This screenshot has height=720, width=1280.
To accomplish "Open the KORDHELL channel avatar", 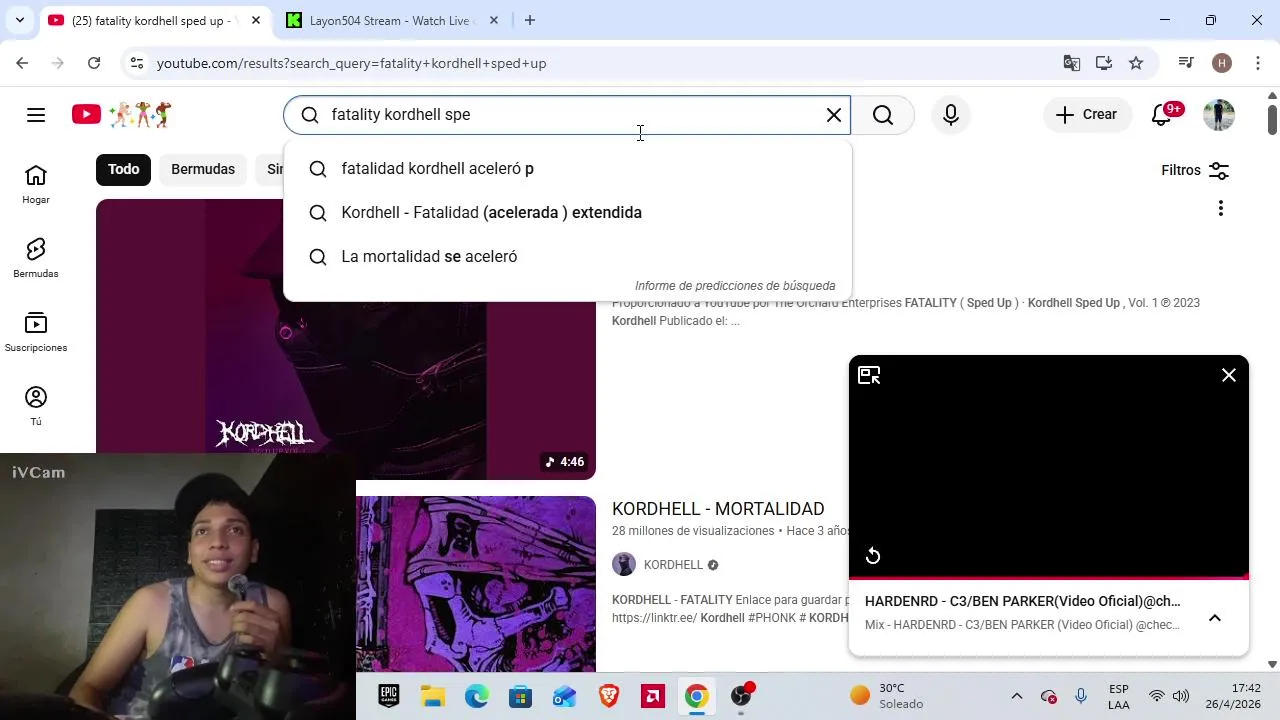I will coord(624,564).
